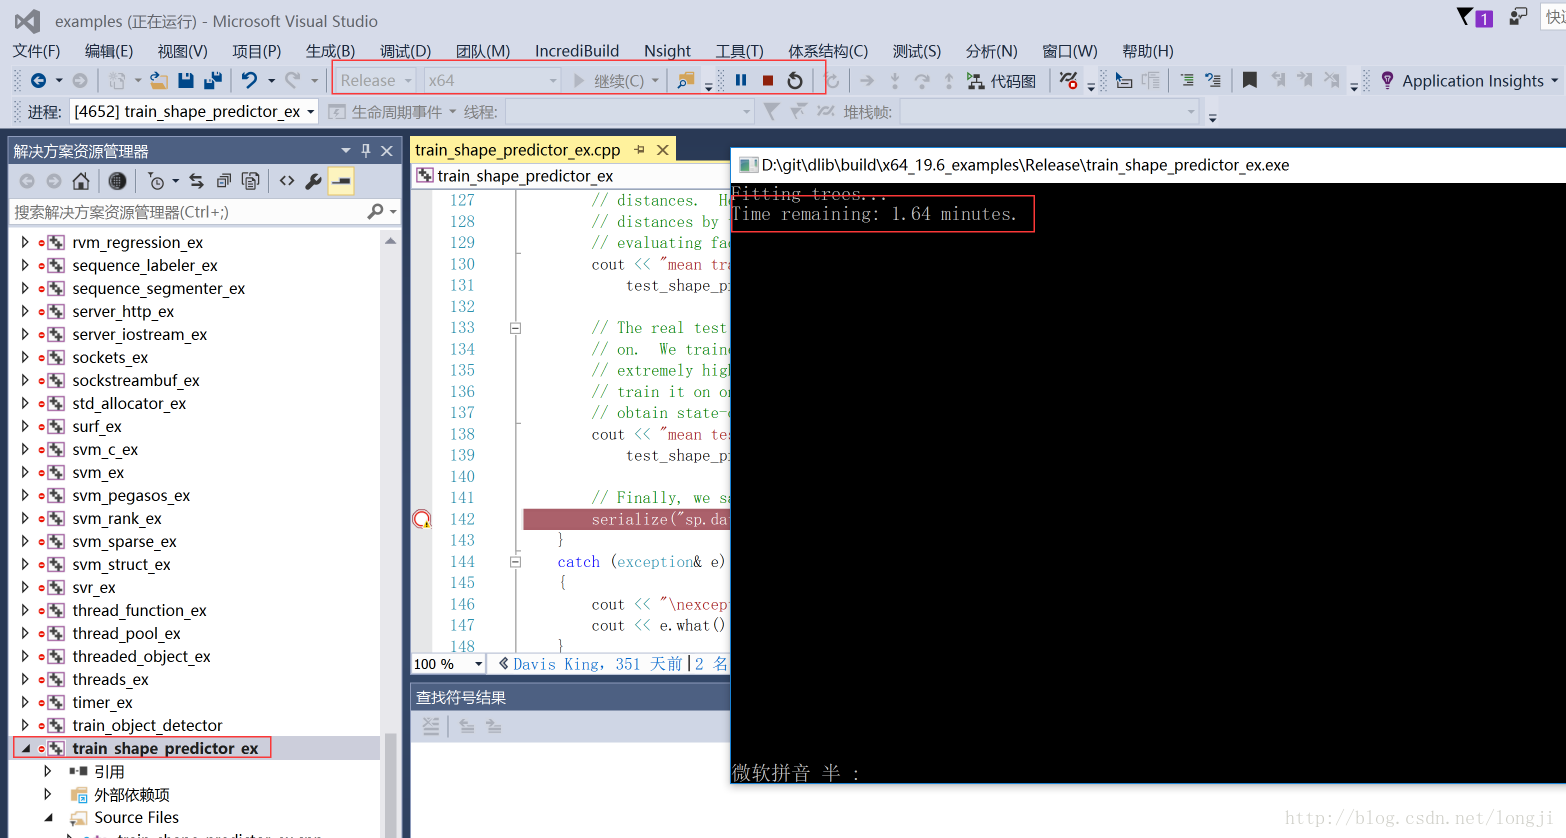The image size is (1566, 838).
Task: Collapse the comment block at line 133
Action: pos(516,328)
